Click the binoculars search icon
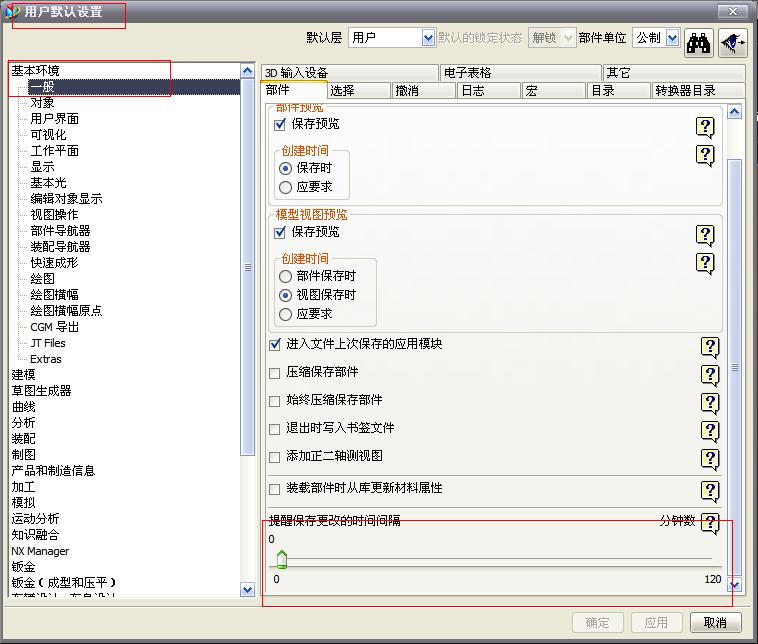This screenshot has width=758, height=644. click(699, 43)
